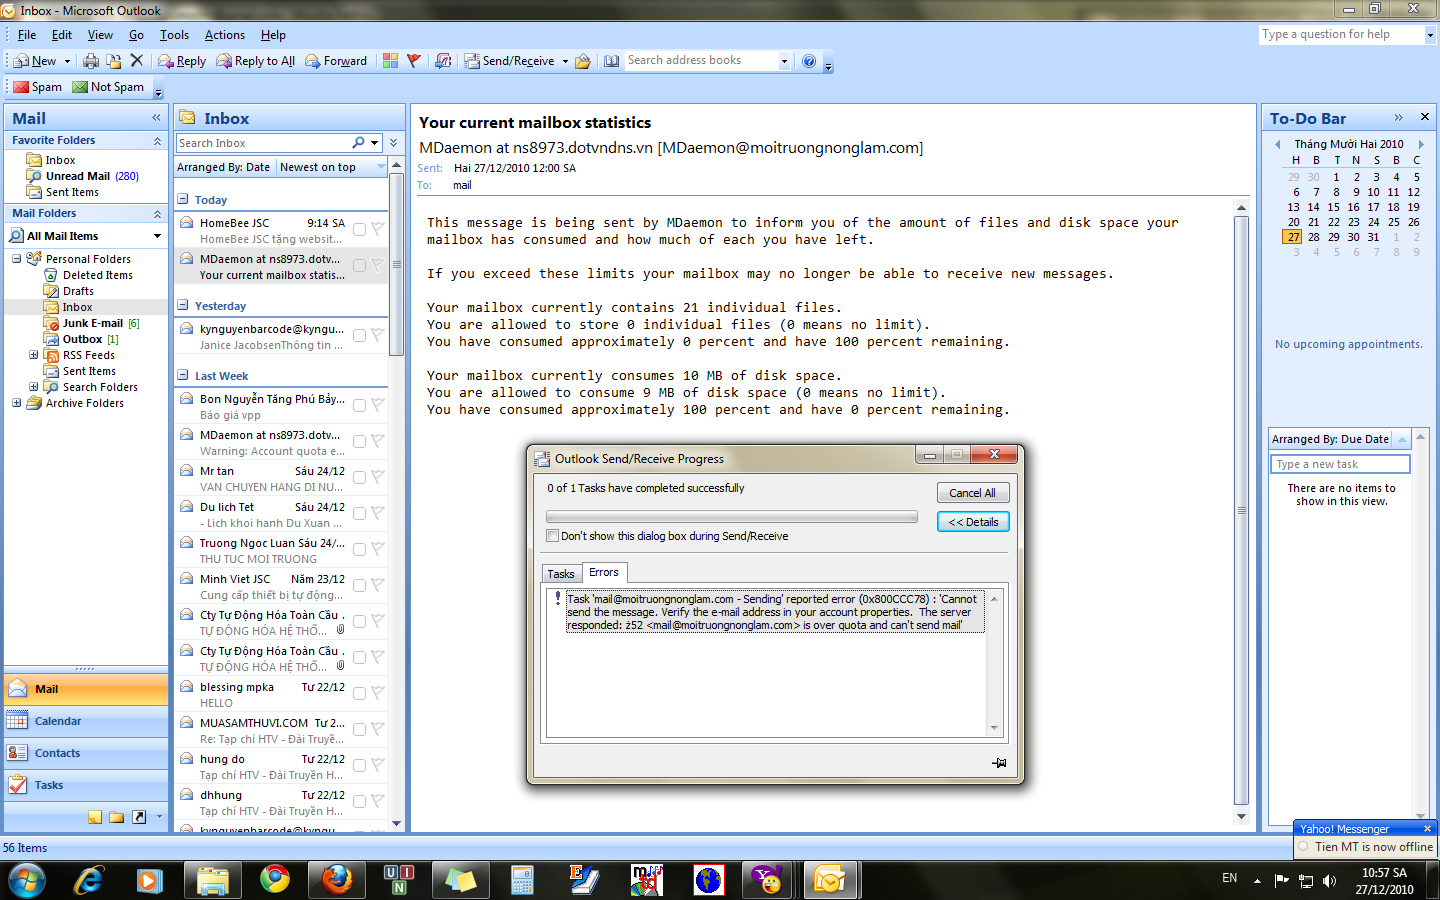This screenshot has height=900, width=1440.
Task: Collapse the Last Week message group
Action: pyautogui.click(x=183, y=376)
